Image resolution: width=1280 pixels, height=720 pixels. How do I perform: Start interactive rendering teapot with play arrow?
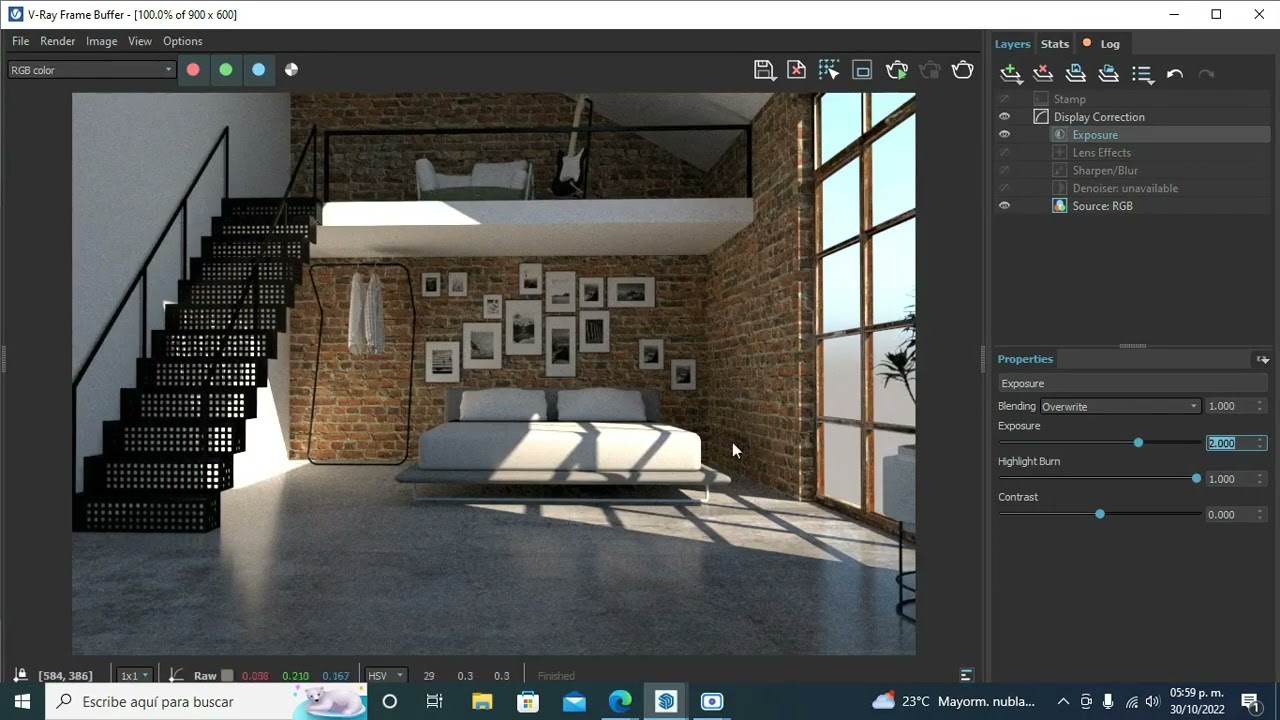[x=897, y=70]
